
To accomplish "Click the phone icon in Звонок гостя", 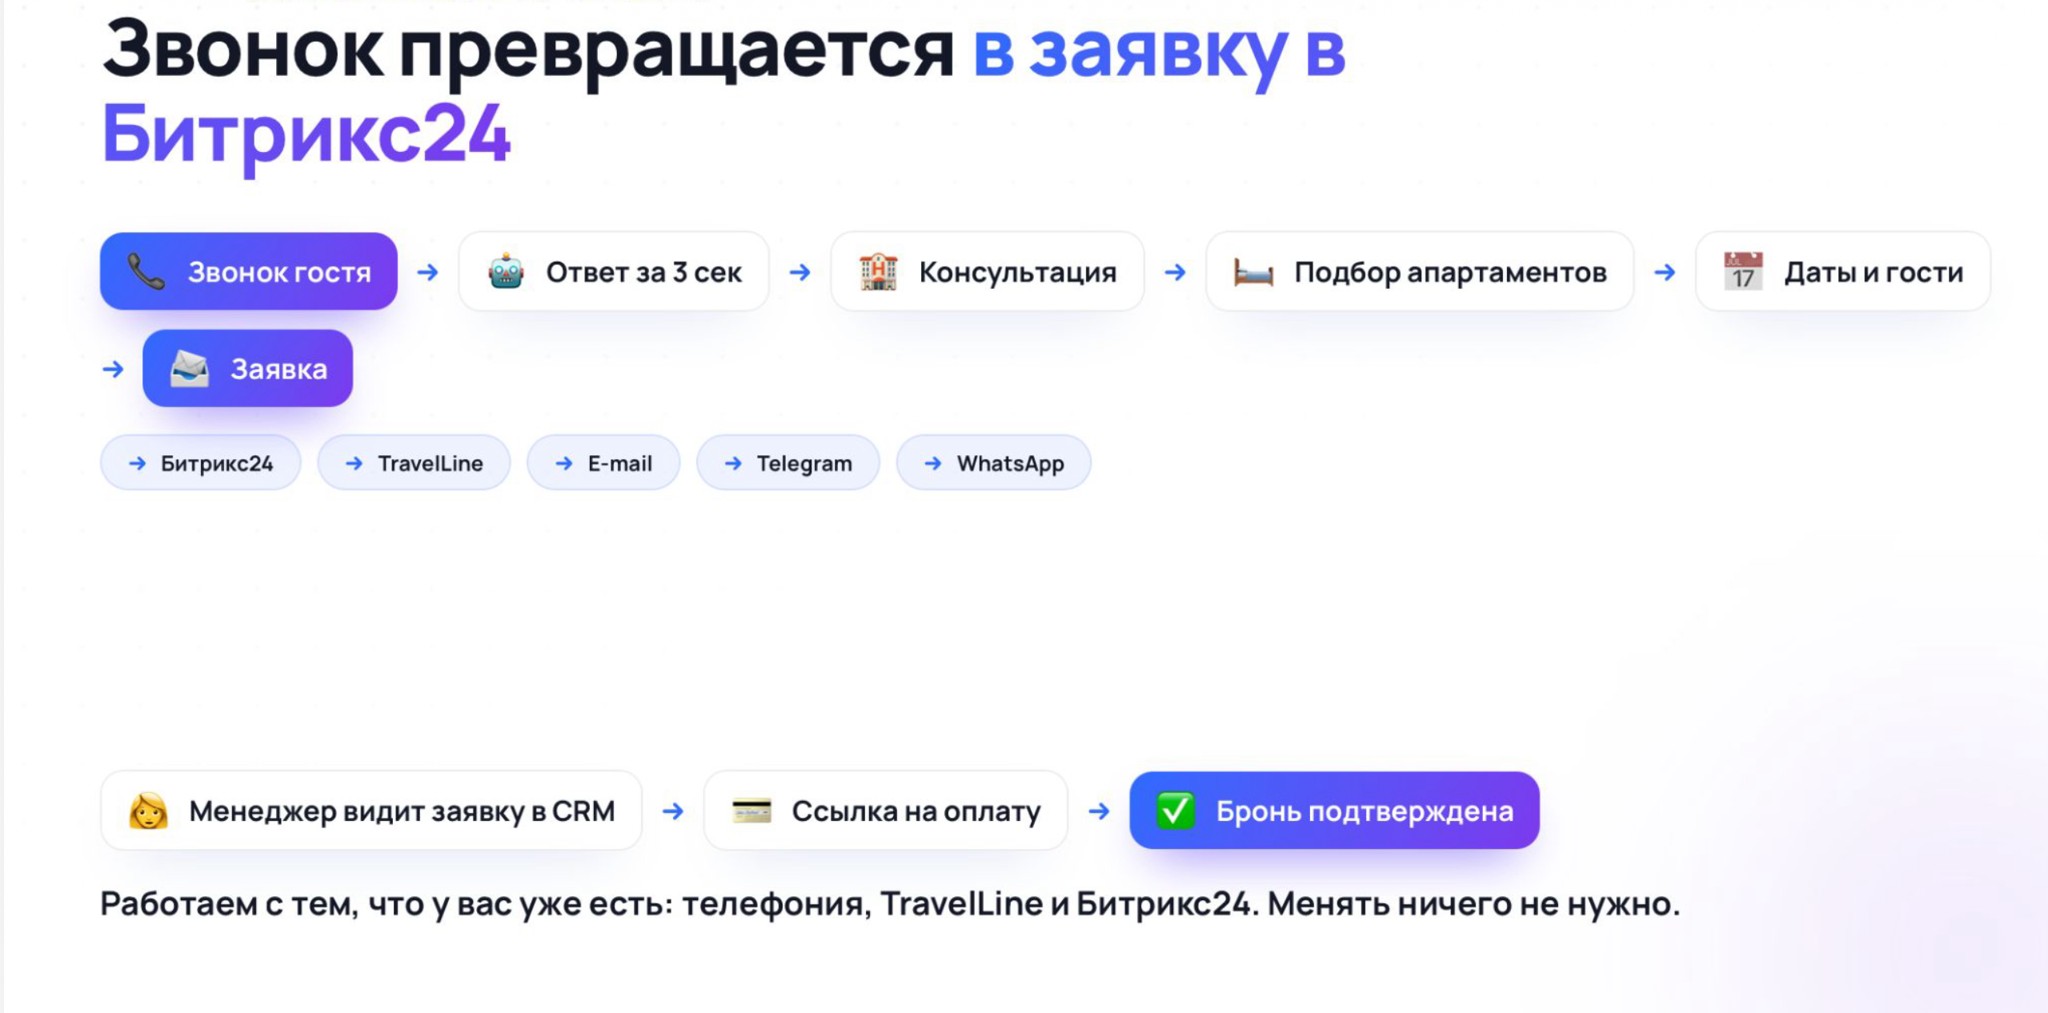I will [x=146, y=272].
